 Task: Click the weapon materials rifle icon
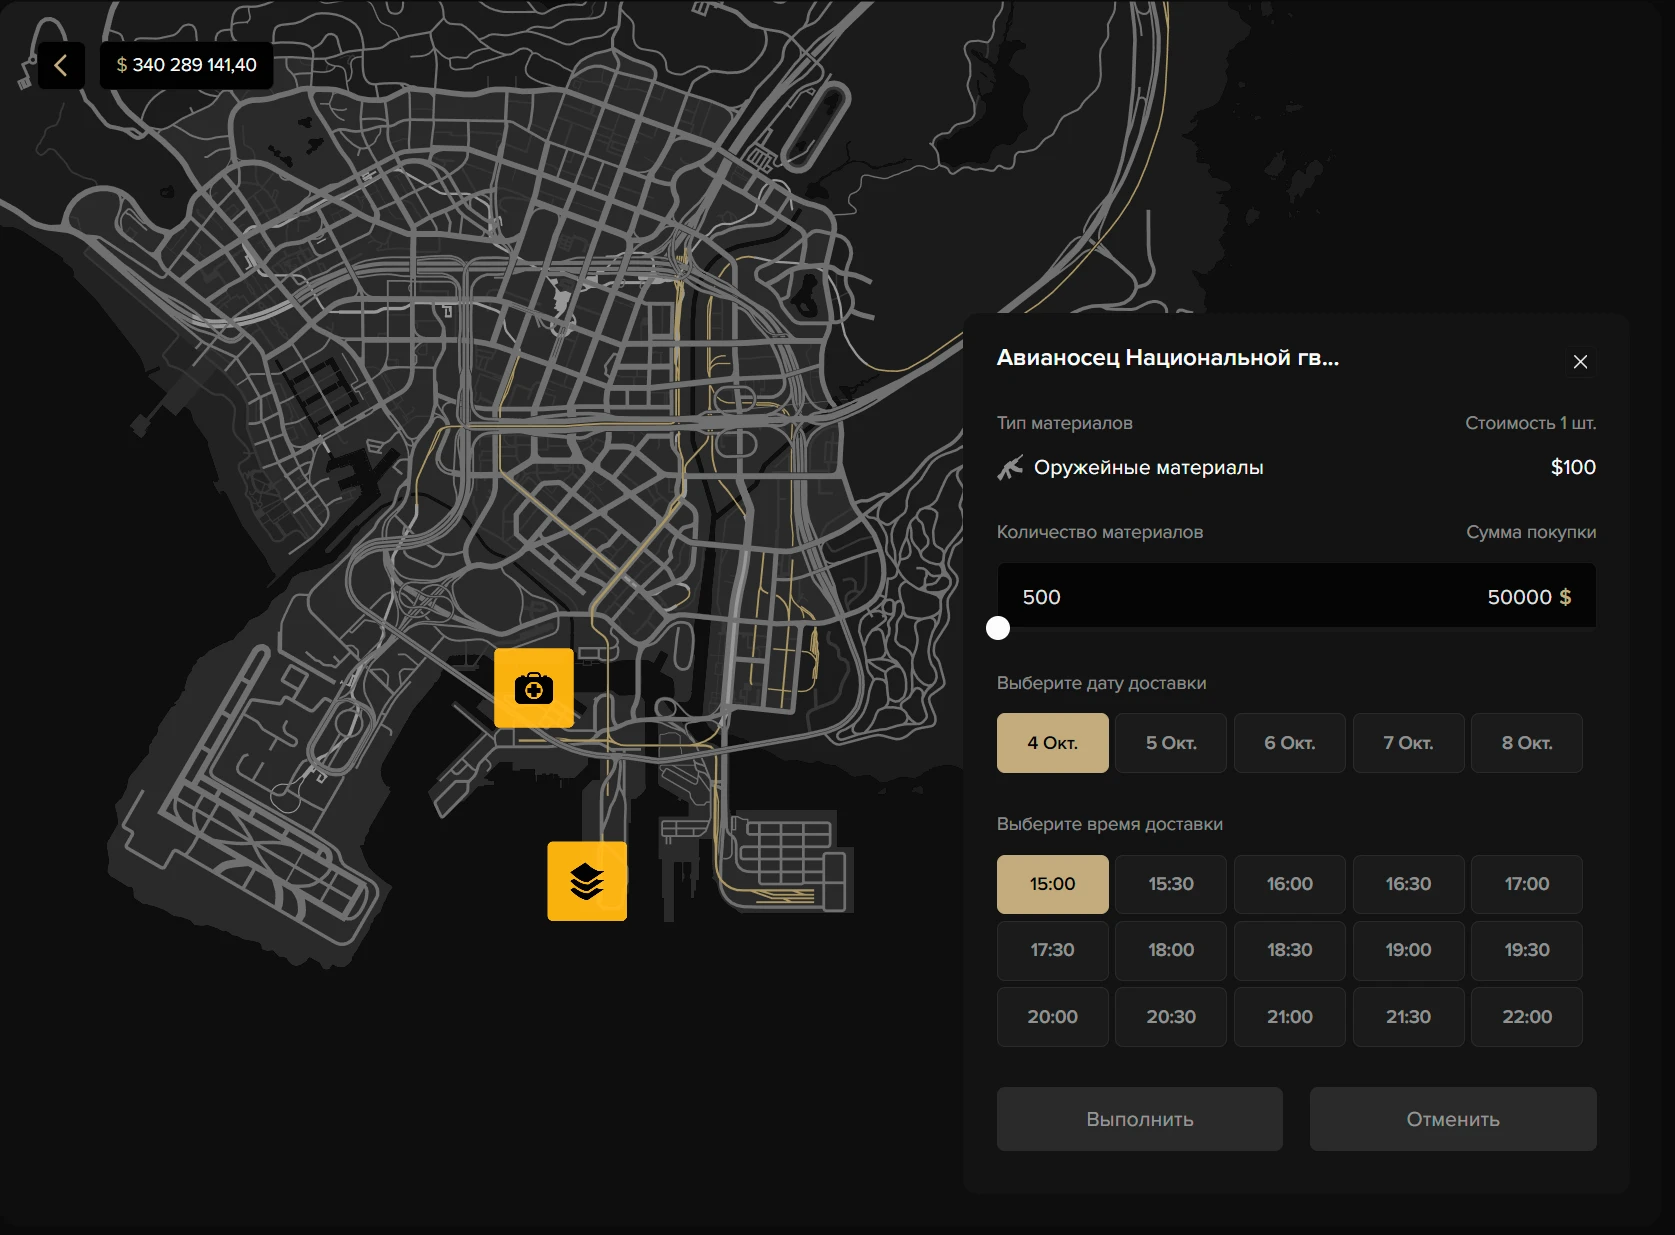tap(1010, 468)
